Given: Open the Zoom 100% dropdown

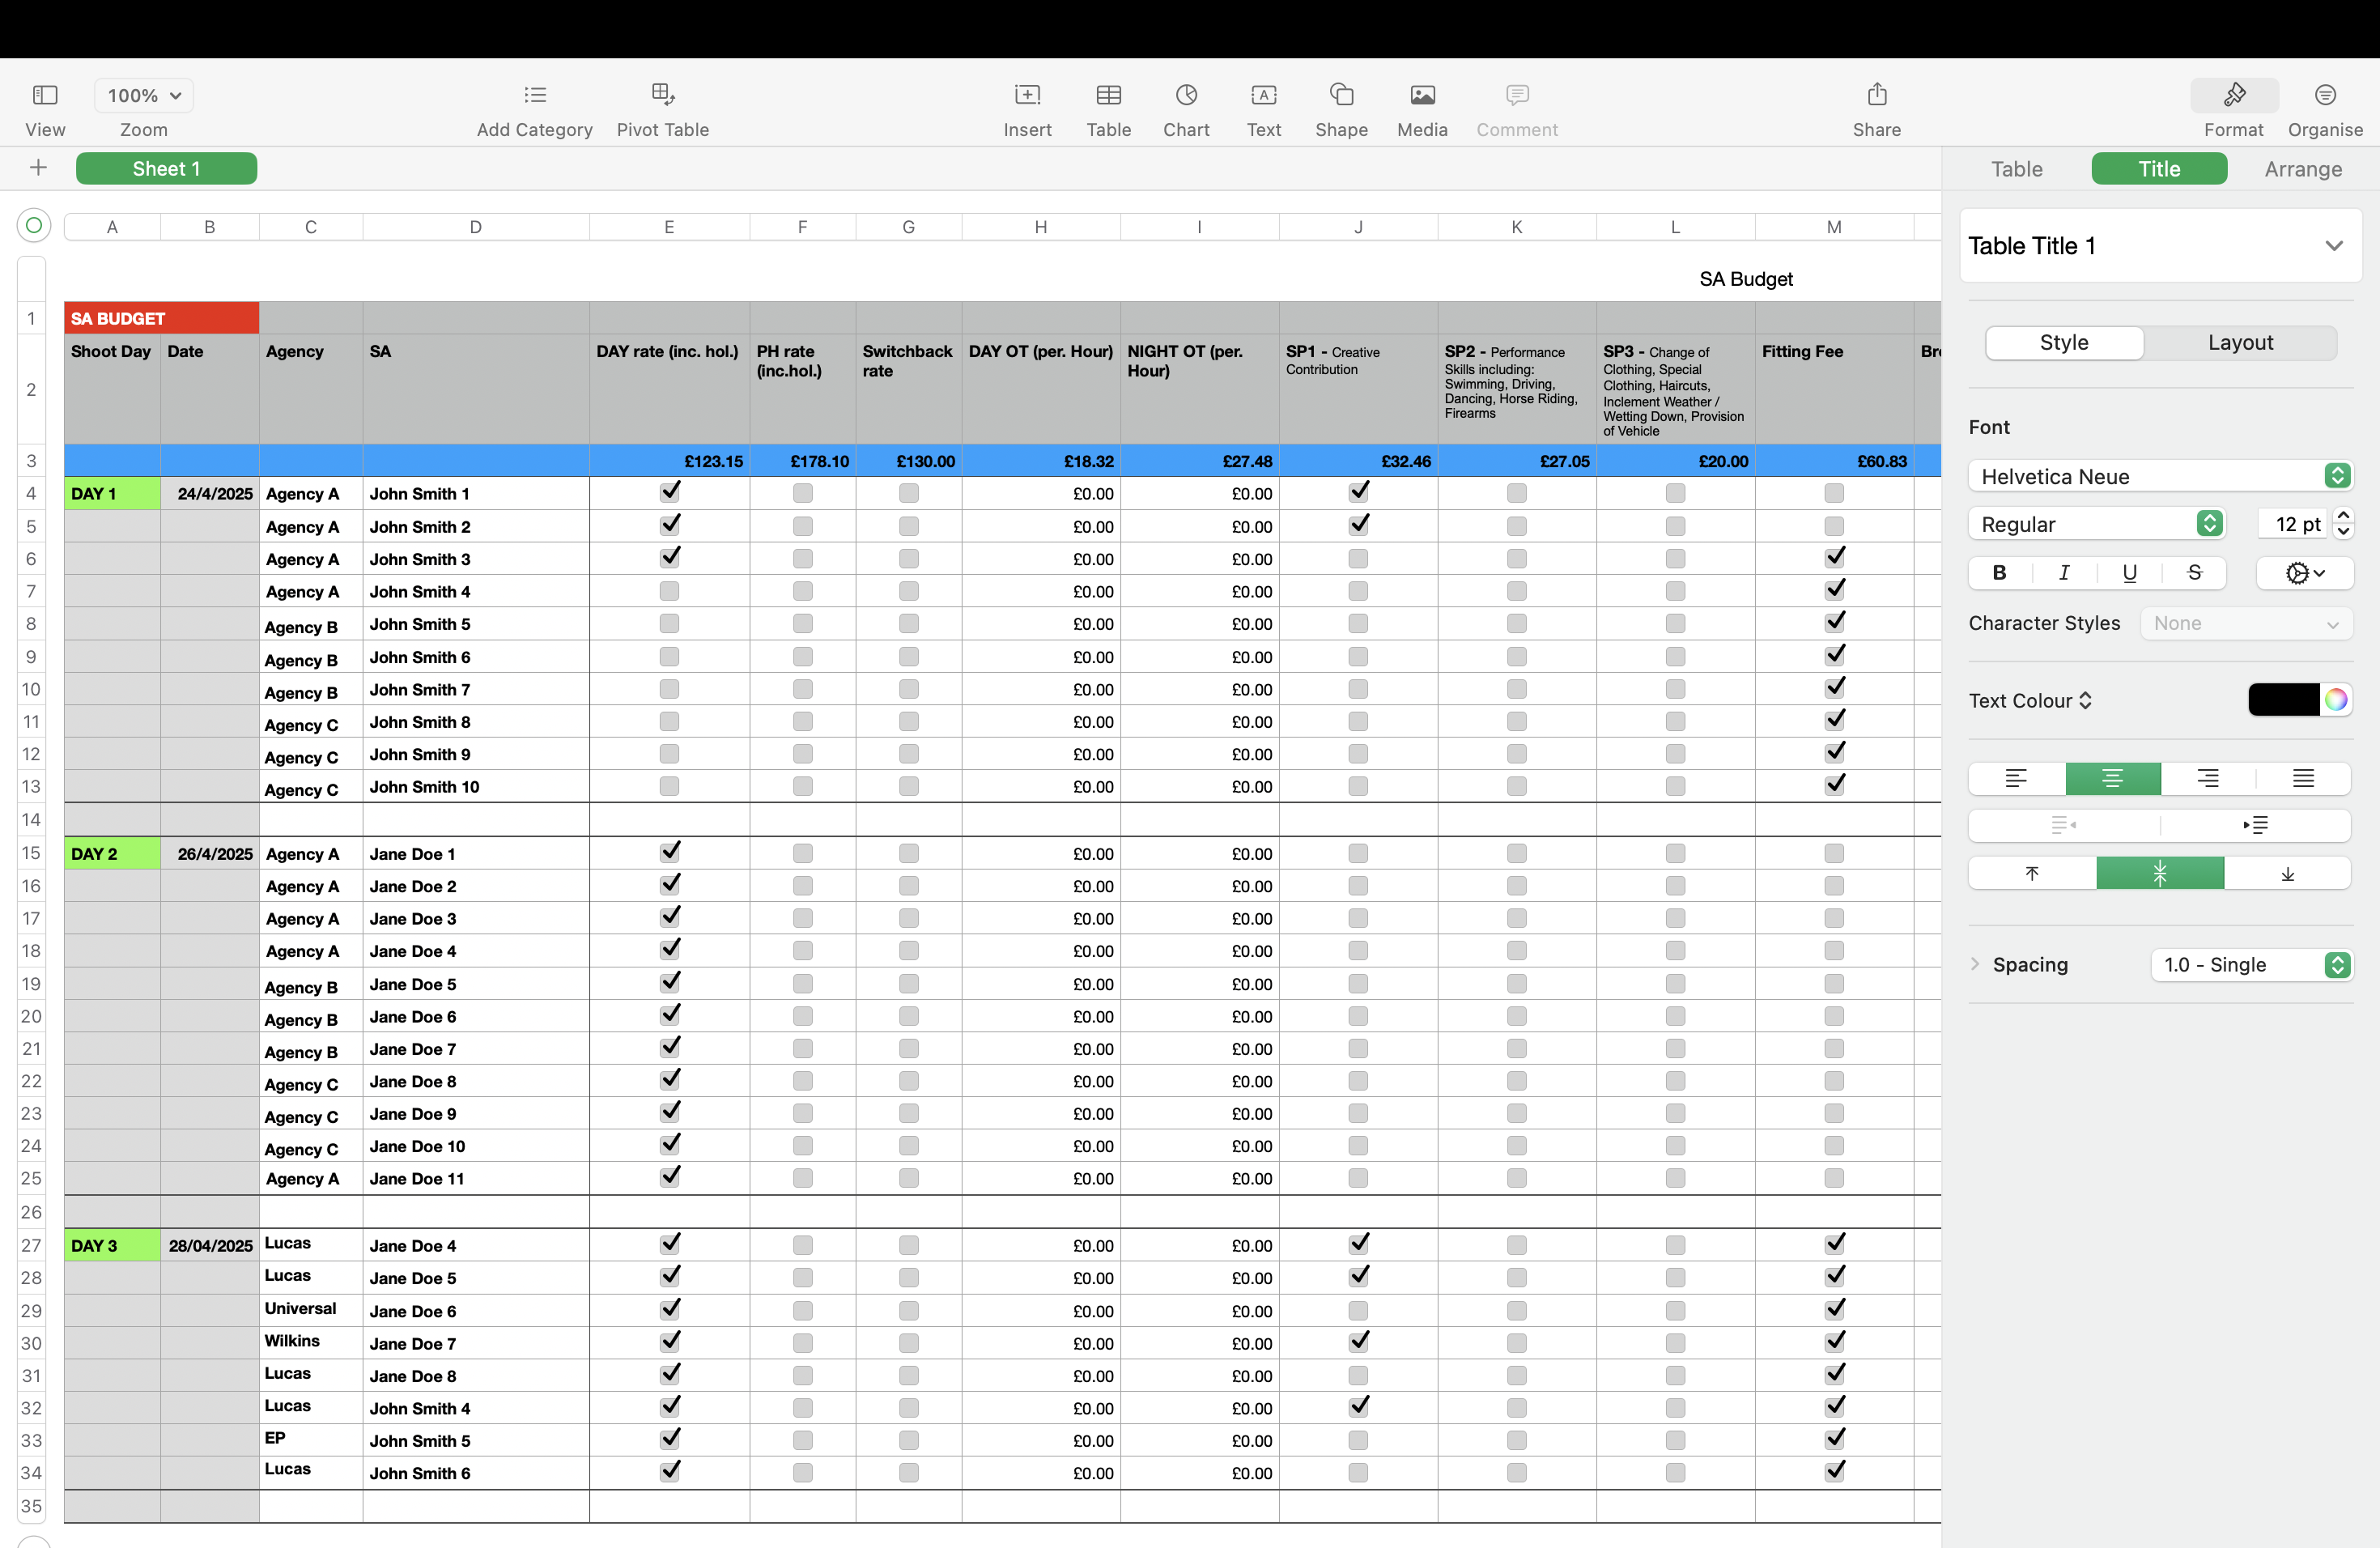Looking at the screenshot, I should (x=144, y=96).
